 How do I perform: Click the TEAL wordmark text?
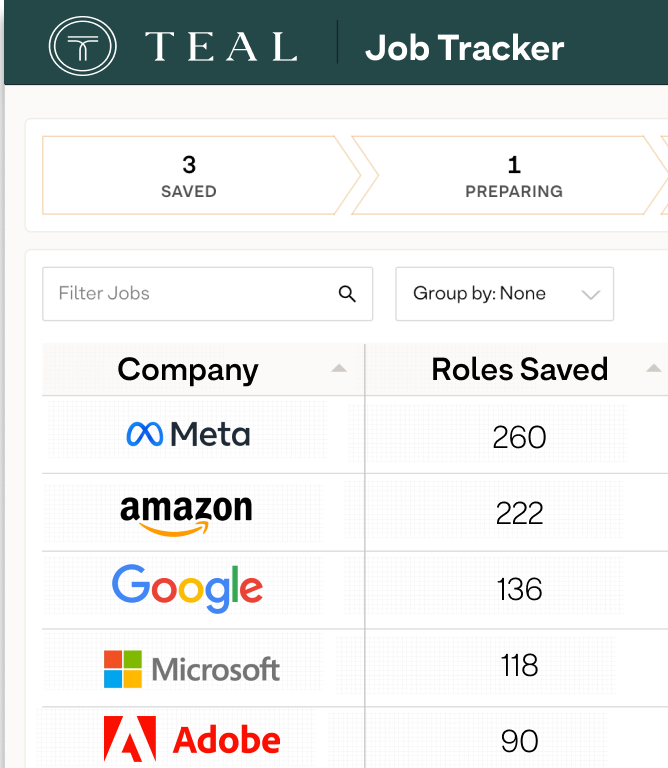click(x=221, y=47)
